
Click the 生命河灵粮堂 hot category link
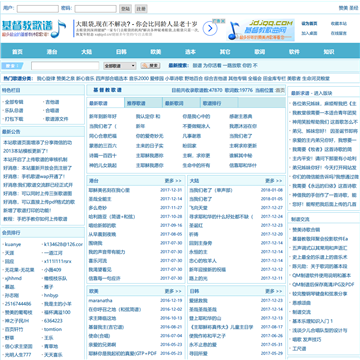[316, 79]
